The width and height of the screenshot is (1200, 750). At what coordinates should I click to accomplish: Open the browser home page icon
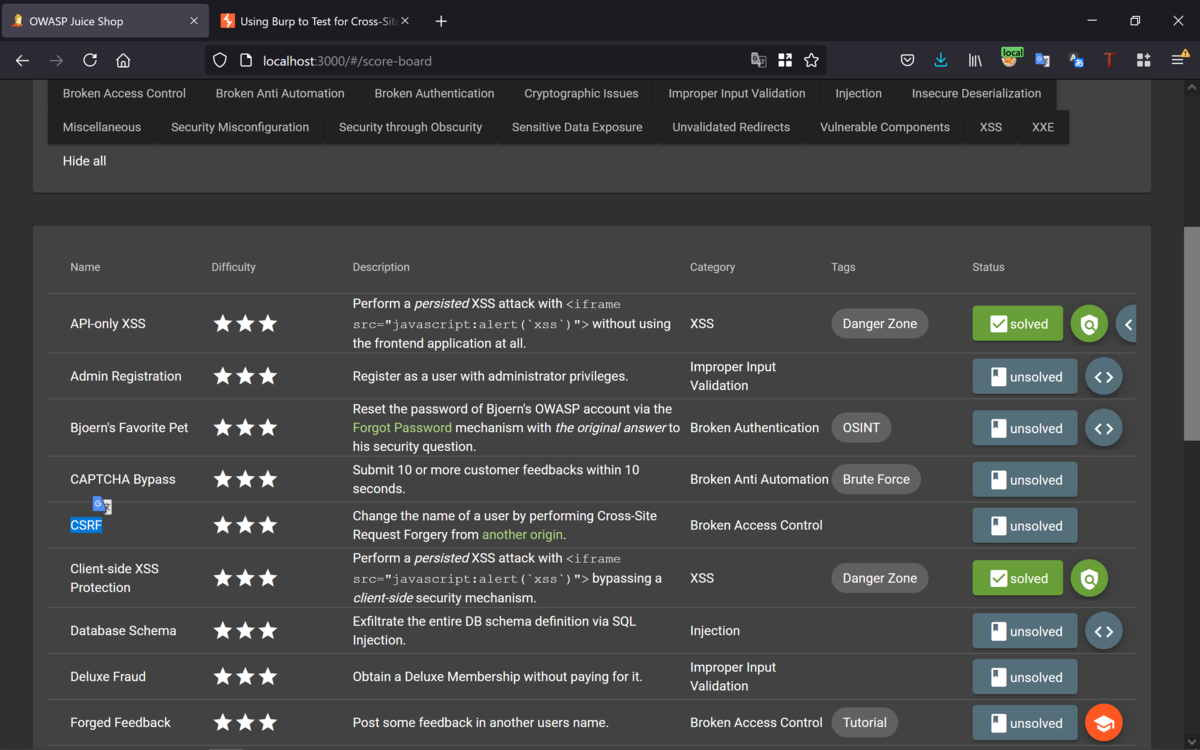click(x=123, y=60)
